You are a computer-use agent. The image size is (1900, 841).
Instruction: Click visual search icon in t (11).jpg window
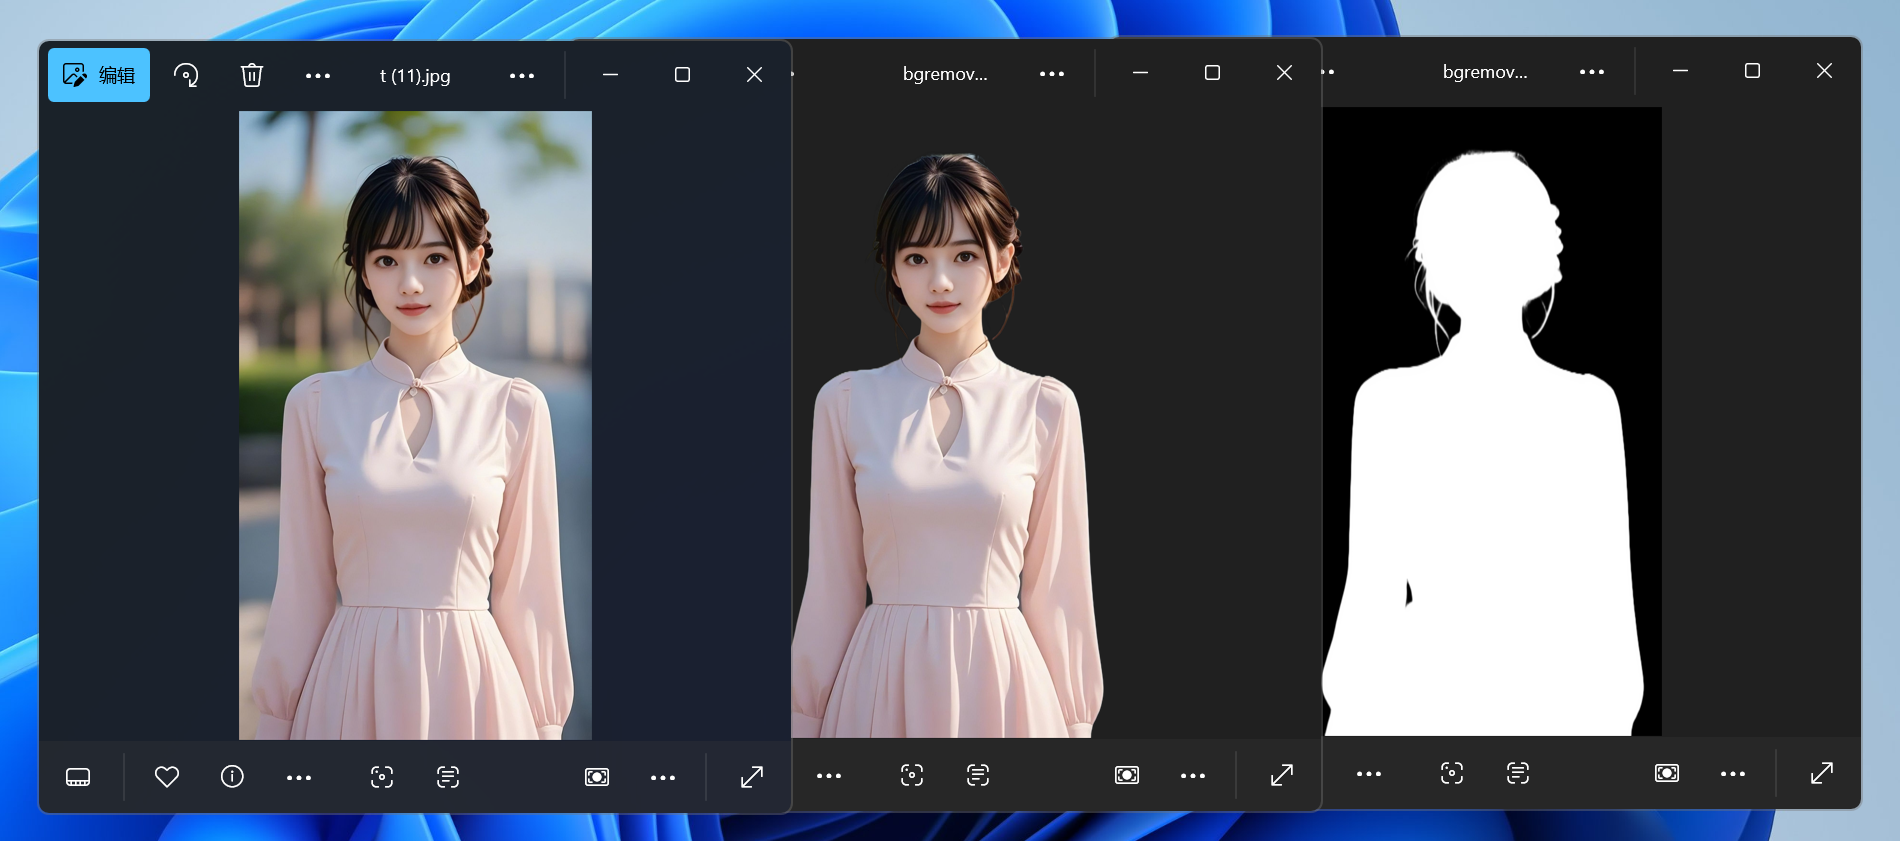click(x=382, y=777)
